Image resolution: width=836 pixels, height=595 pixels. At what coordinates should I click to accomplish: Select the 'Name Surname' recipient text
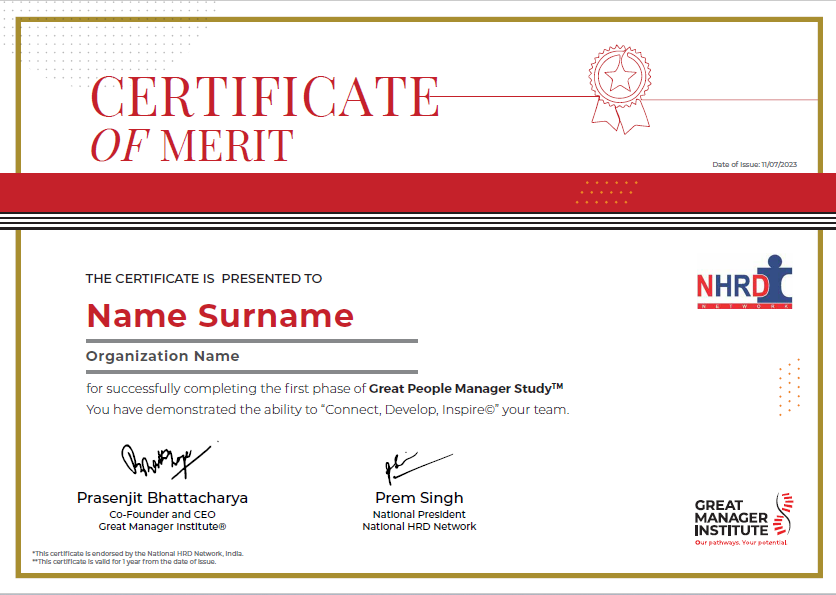[x=220, y=316]
